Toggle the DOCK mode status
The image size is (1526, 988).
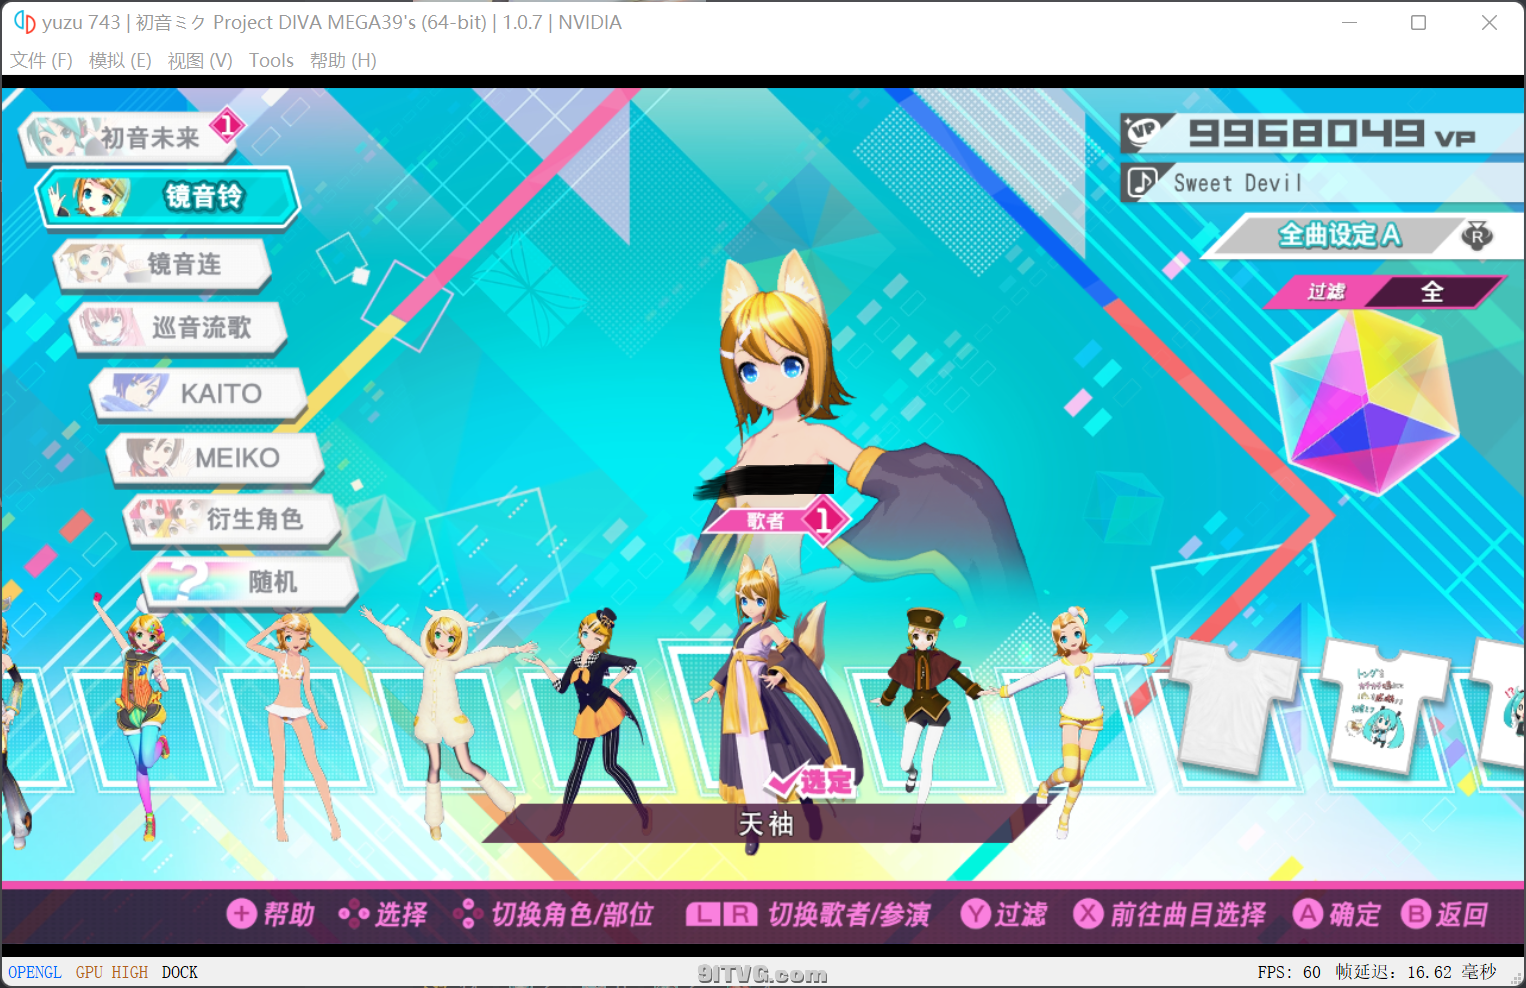click(180, 972)
